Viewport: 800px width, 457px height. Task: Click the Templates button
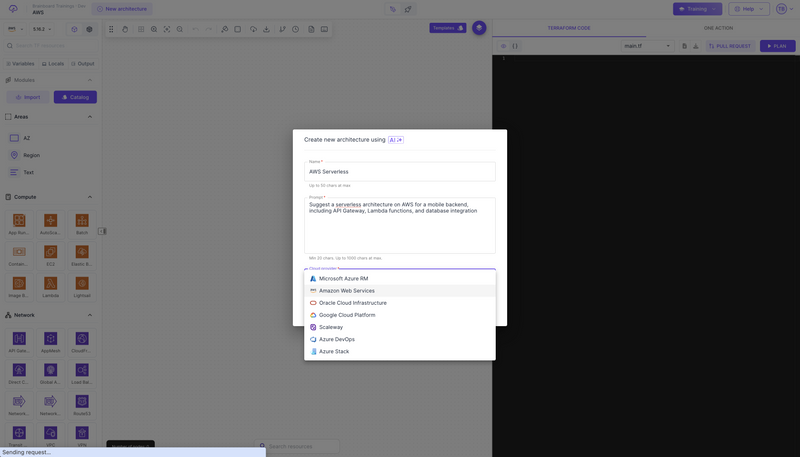[447, 28]
